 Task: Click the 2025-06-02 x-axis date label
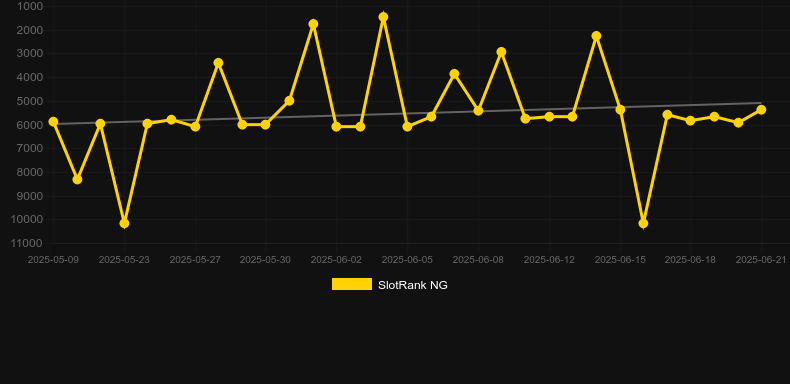[x=336, y=260]
